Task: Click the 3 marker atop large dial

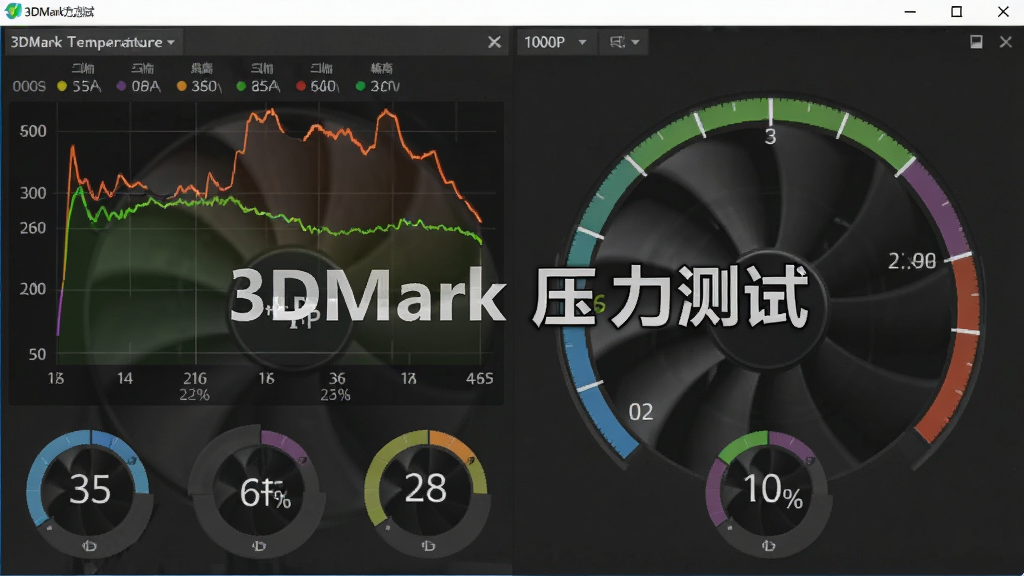Action: pos(771,136)
